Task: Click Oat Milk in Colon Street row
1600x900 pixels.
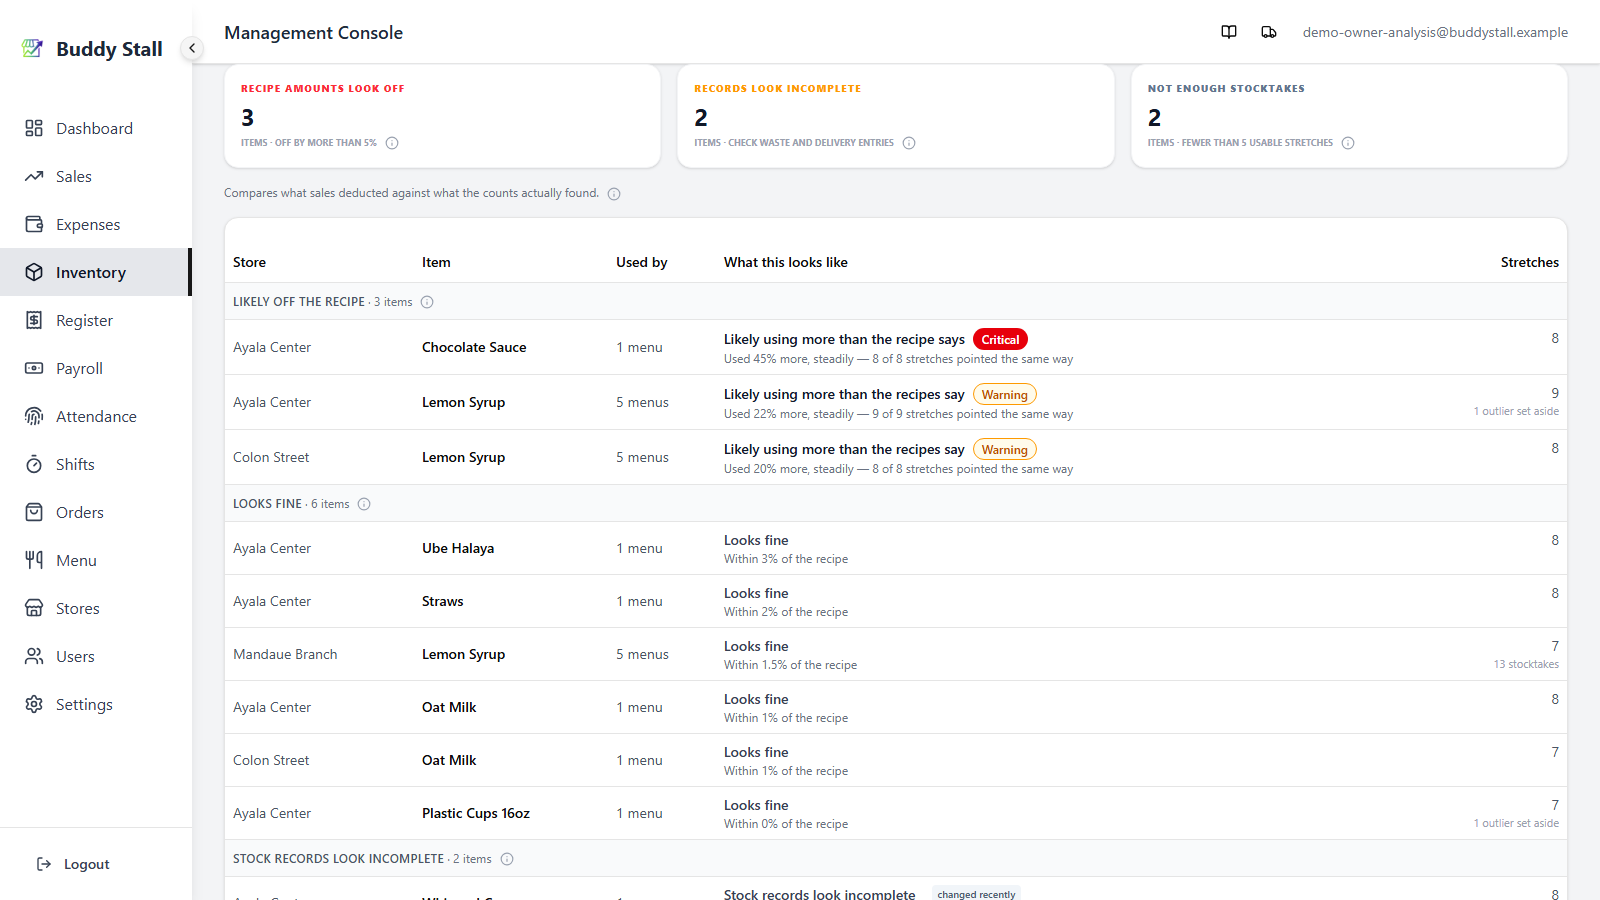Action: tap(449, 760)
